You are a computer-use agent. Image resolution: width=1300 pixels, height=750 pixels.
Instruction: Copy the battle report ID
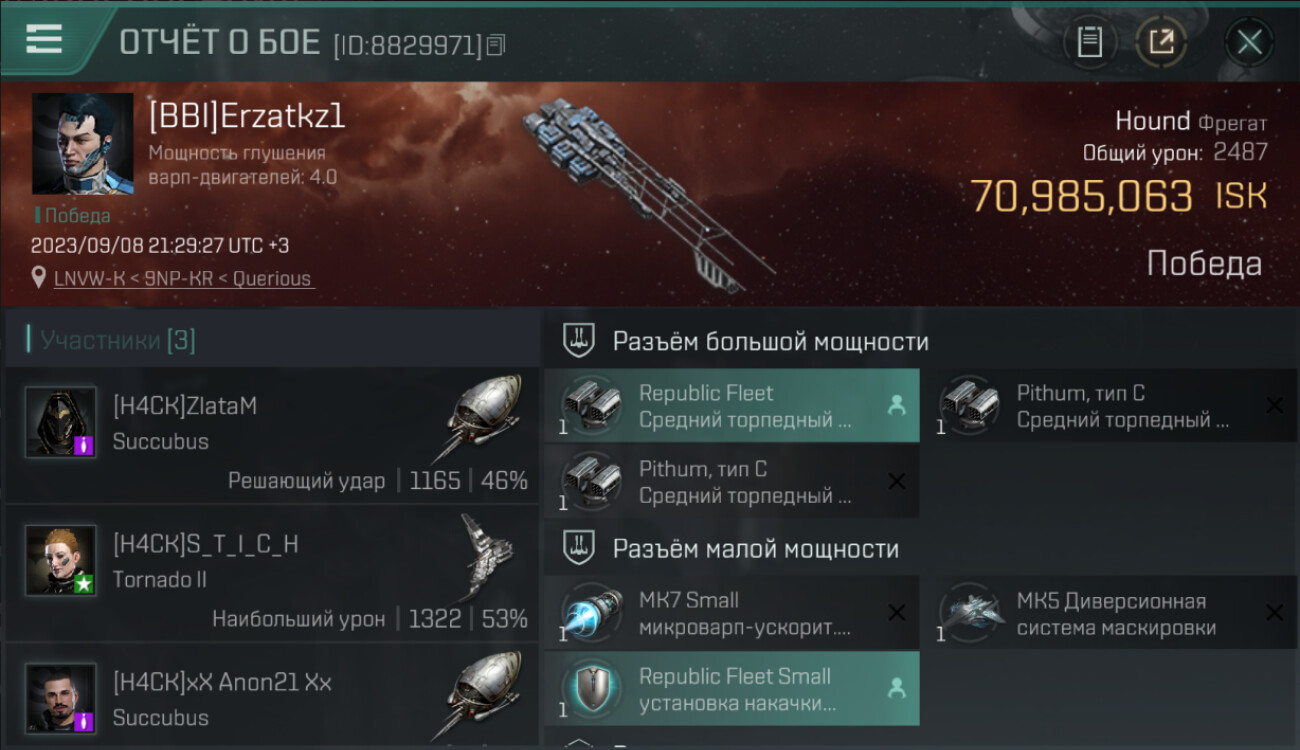click(497, 44)
